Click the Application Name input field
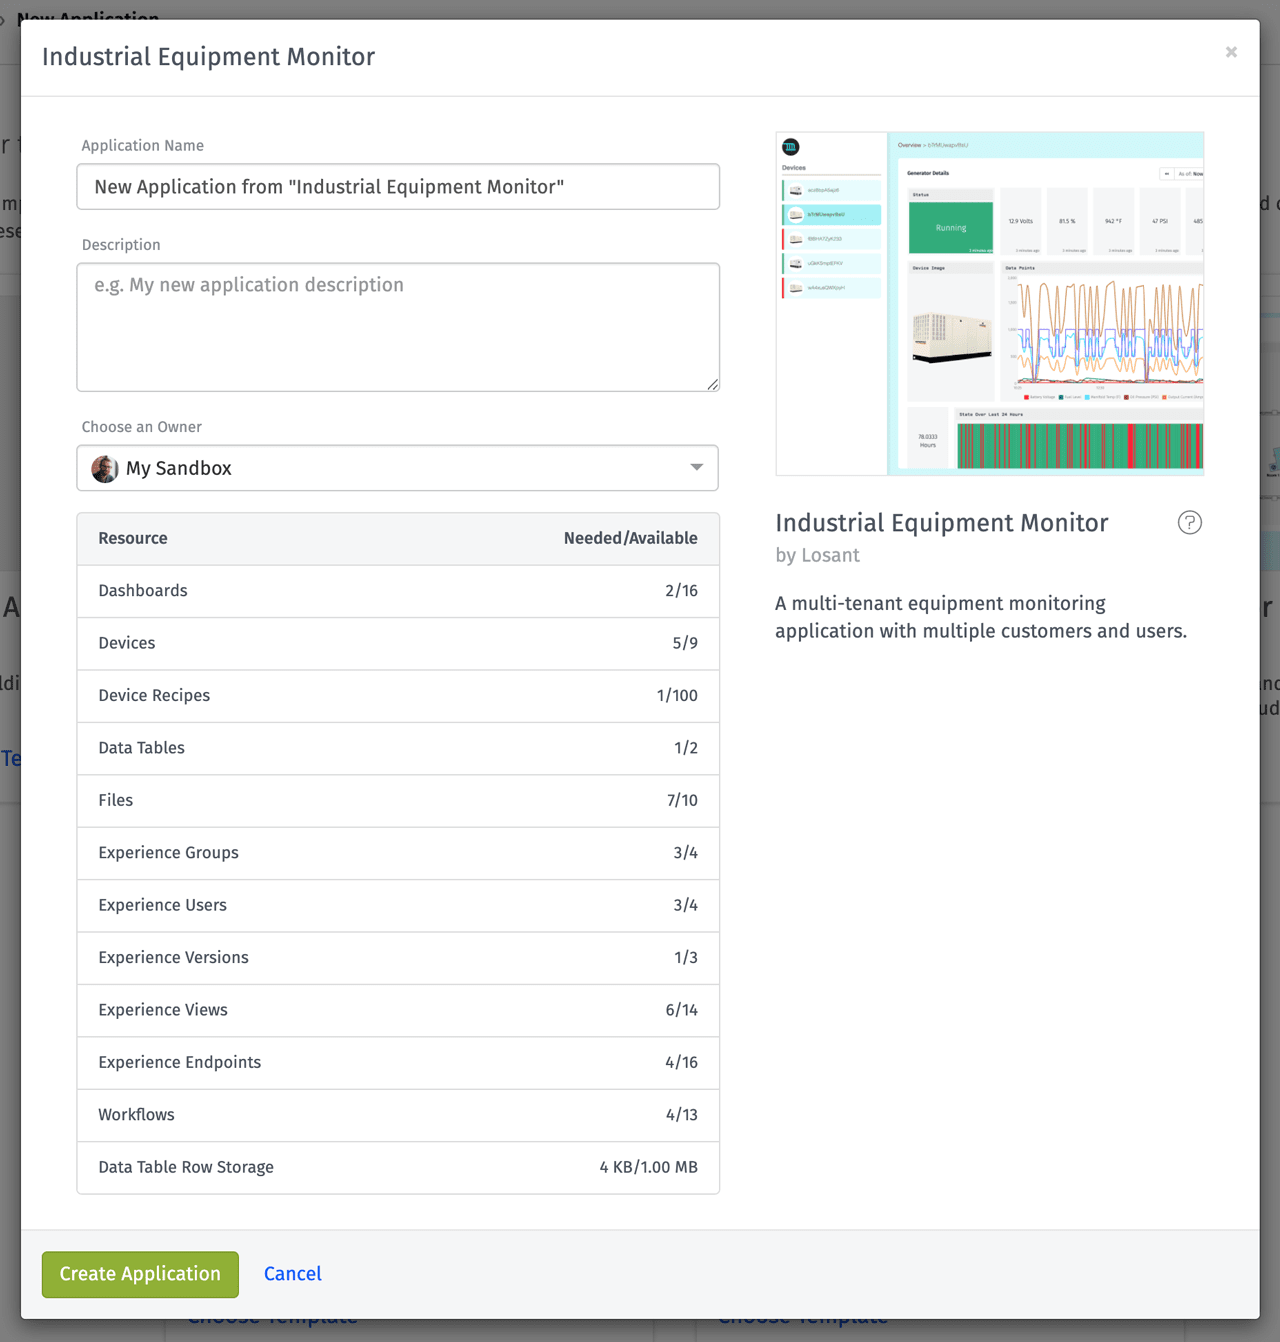1280x1342 pixels. tap(398, 186)
